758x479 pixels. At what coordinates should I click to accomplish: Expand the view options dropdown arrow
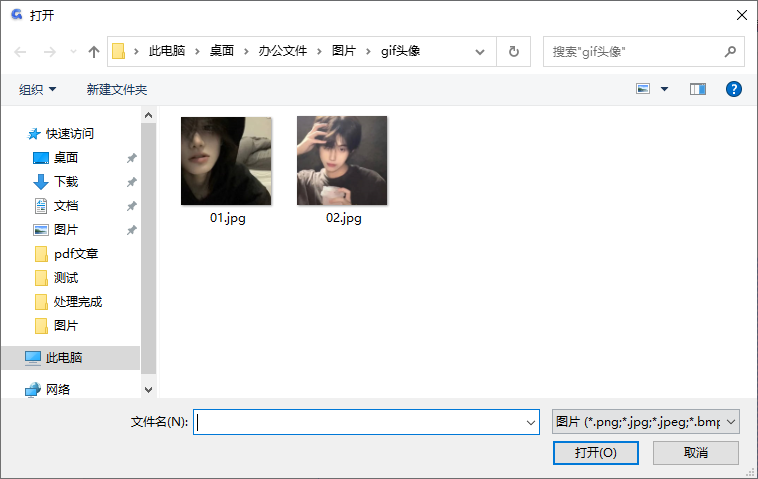(x=665, y=89)
